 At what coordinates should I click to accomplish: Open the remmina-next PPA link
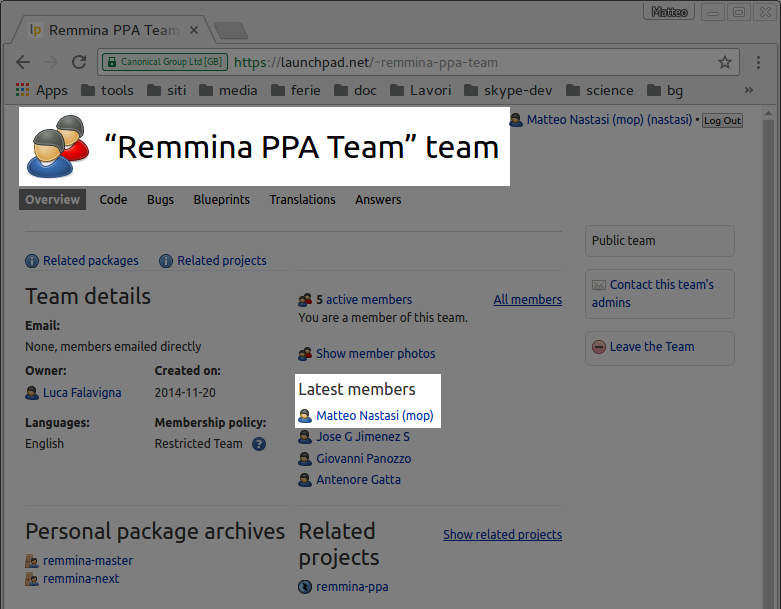pyautogui.click(x=81, y=579)
